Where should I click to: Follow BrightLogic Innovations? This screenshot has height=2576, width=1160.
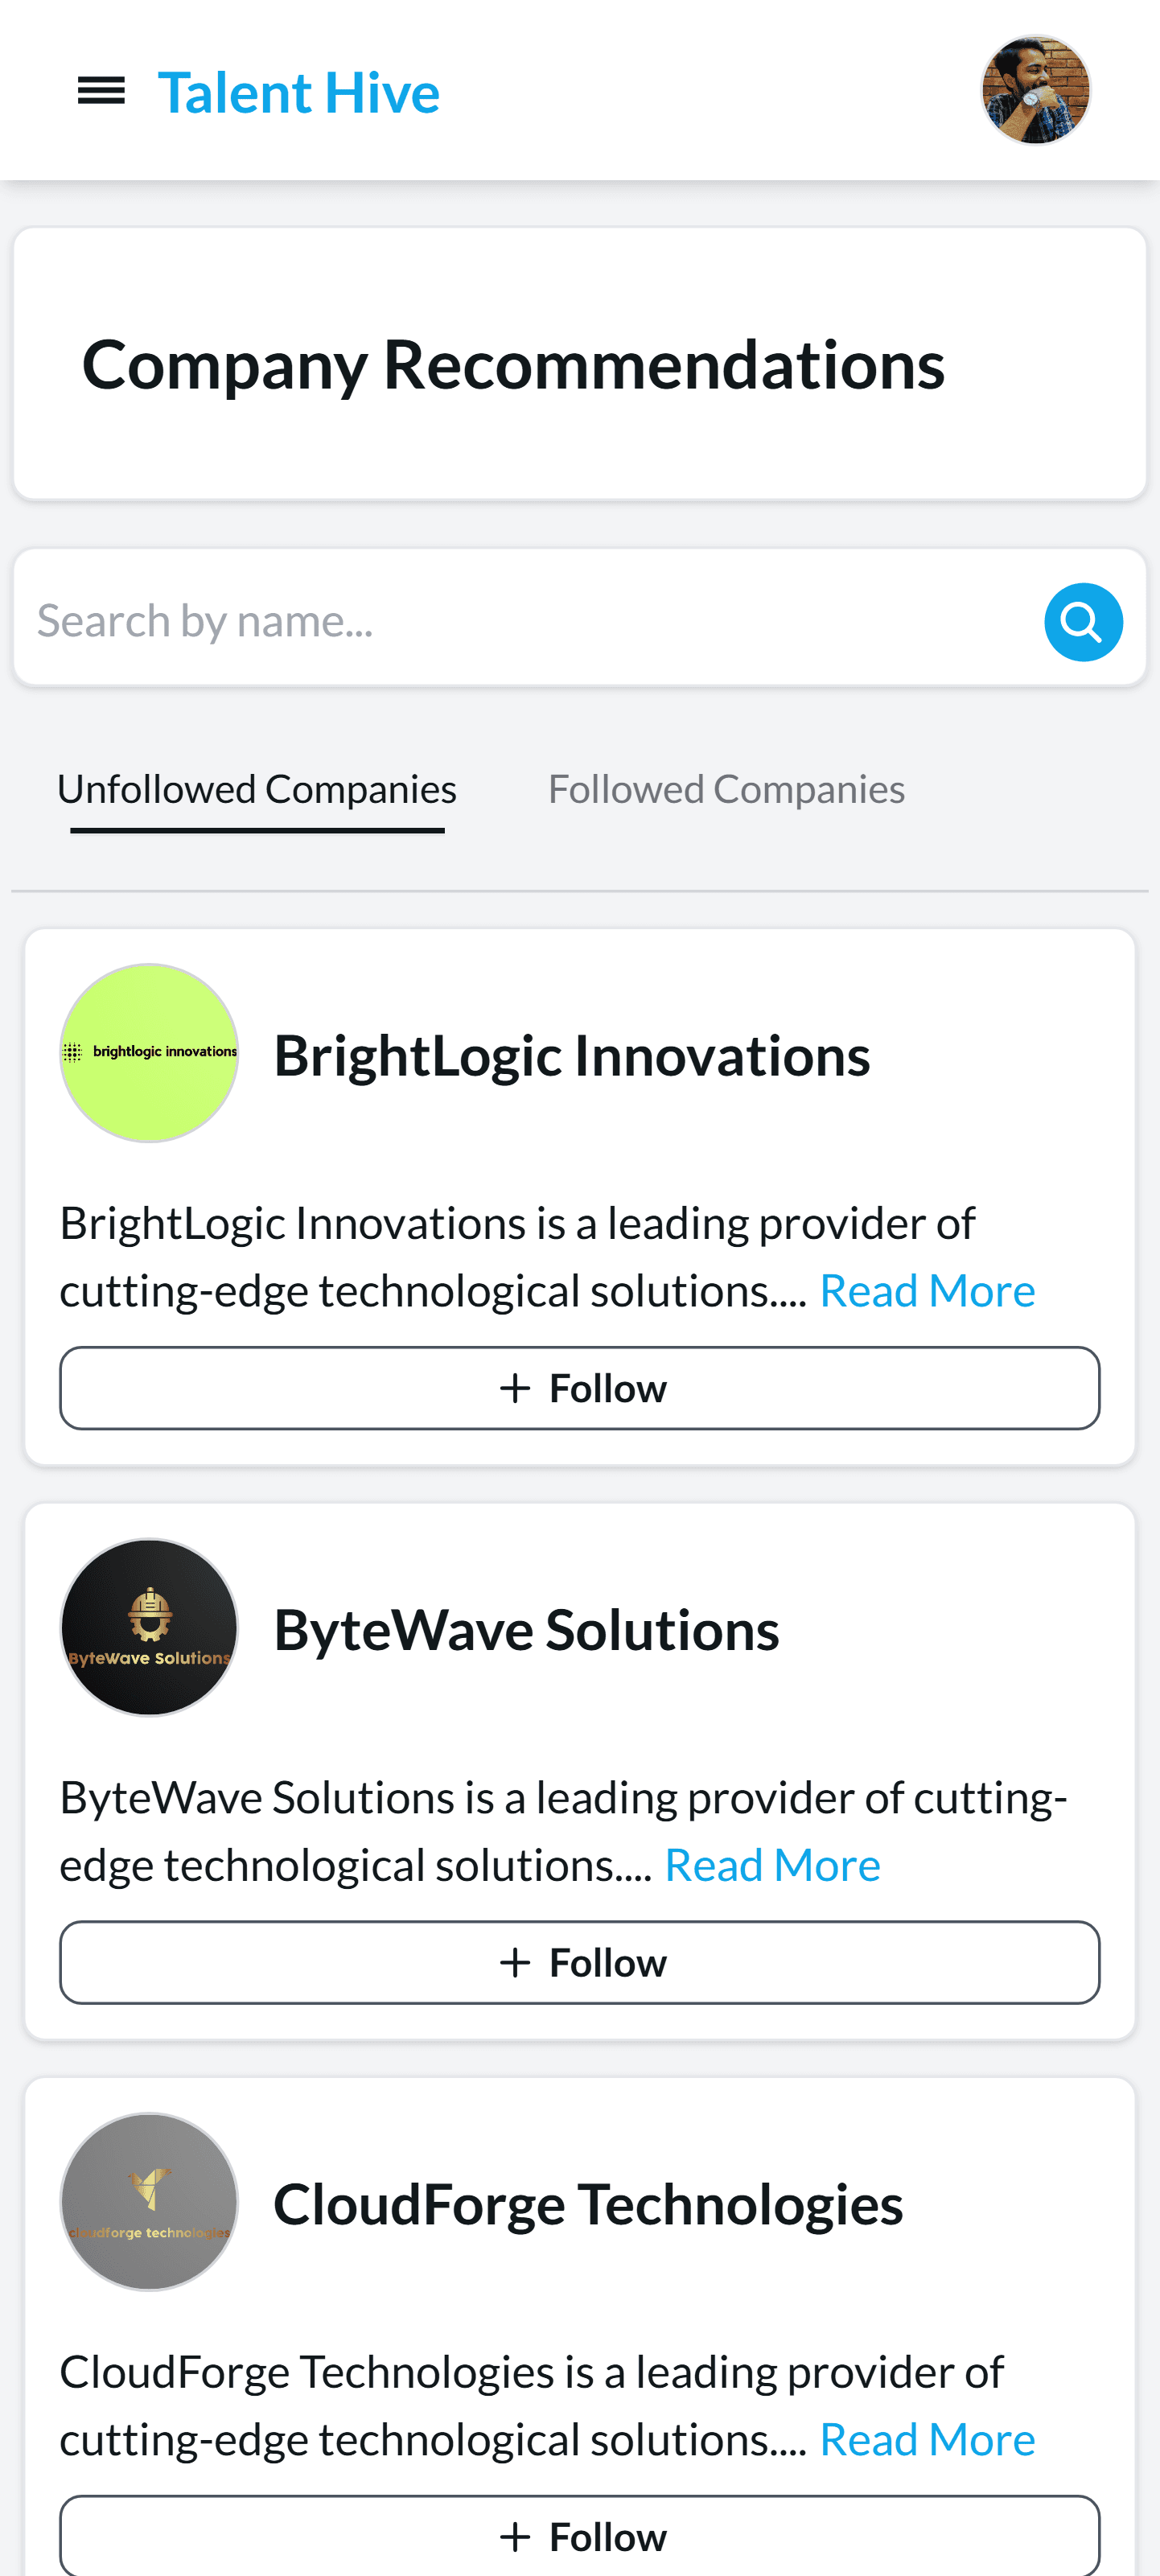click(x=580, y=1388)
